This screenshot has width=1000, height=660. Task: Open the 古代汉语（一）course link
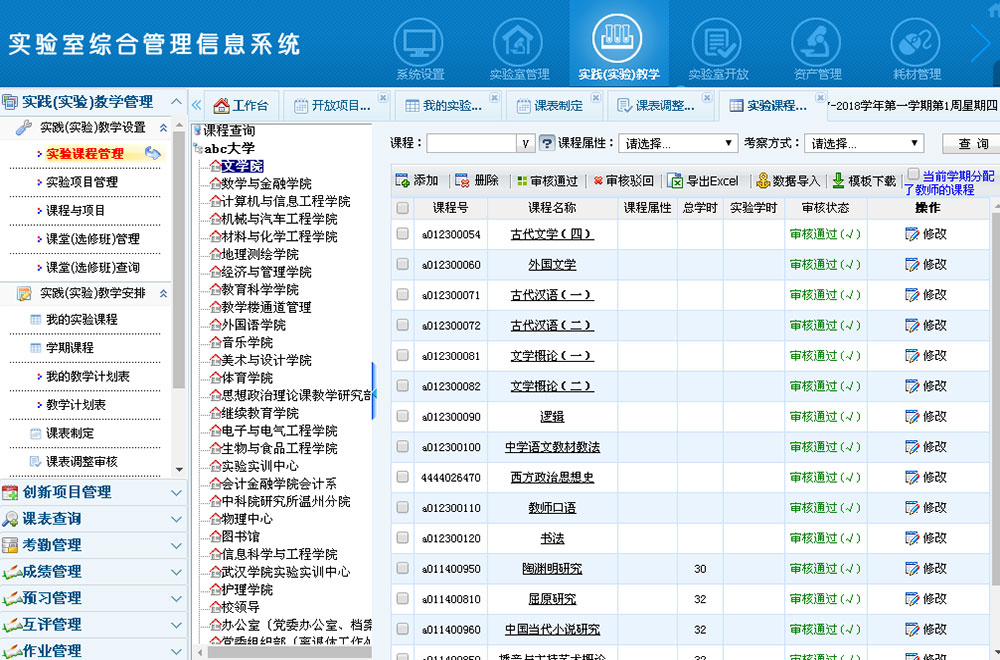coord(552,295)
